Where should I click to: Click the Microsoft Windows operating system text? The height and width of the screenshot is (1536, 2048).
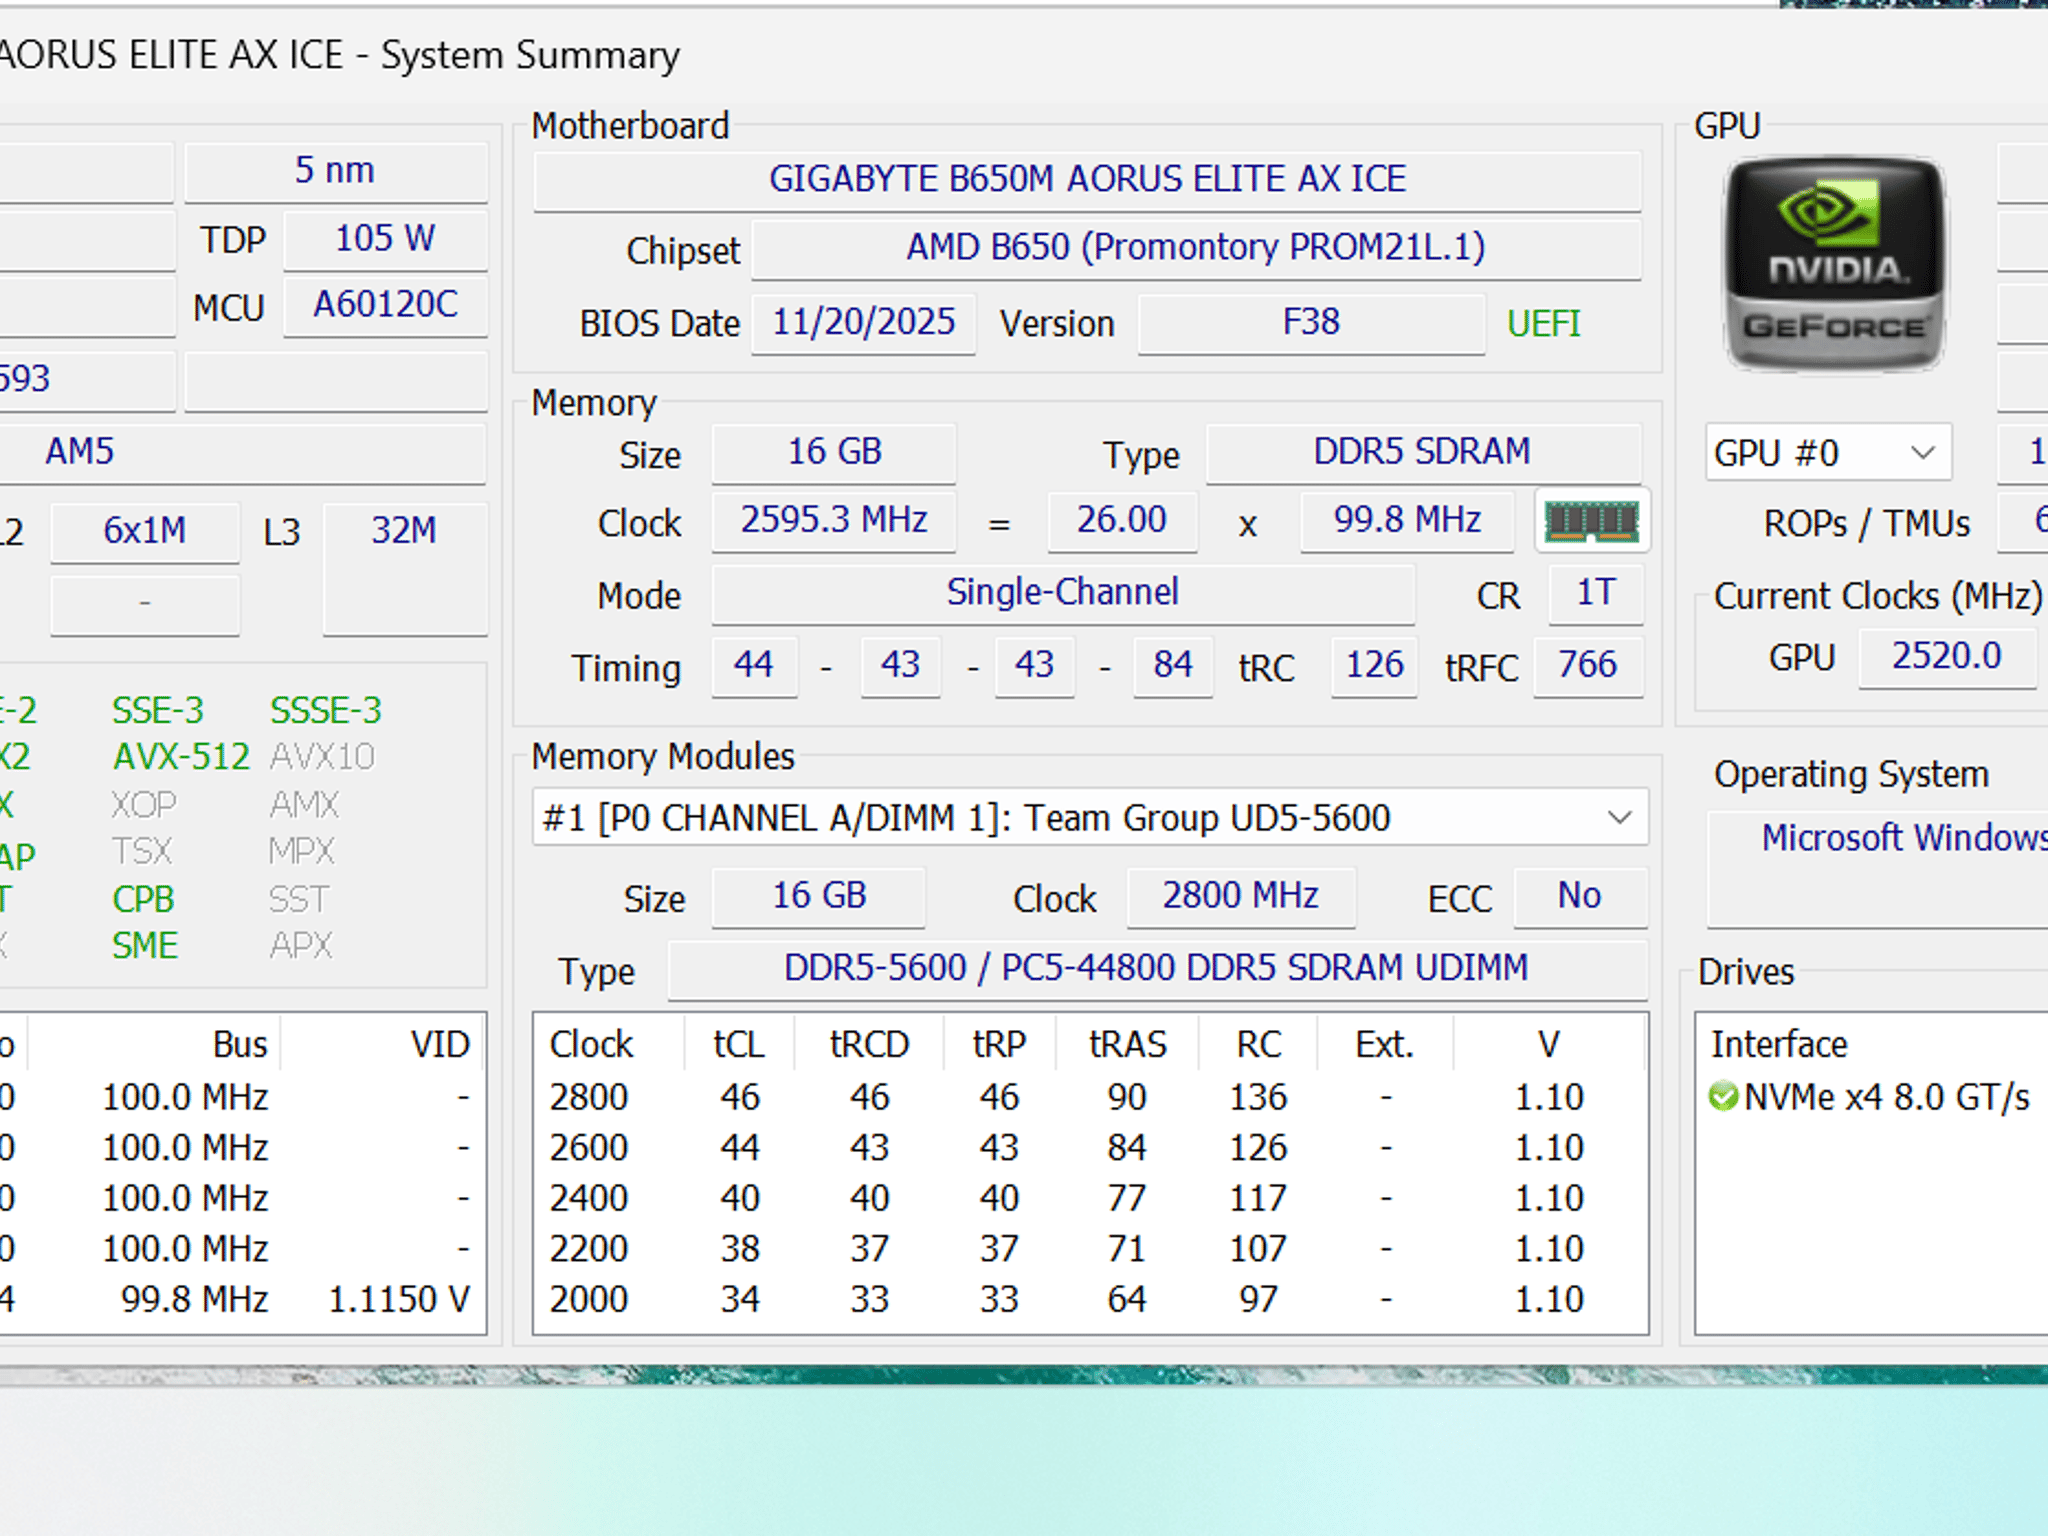coord(1904,838)
